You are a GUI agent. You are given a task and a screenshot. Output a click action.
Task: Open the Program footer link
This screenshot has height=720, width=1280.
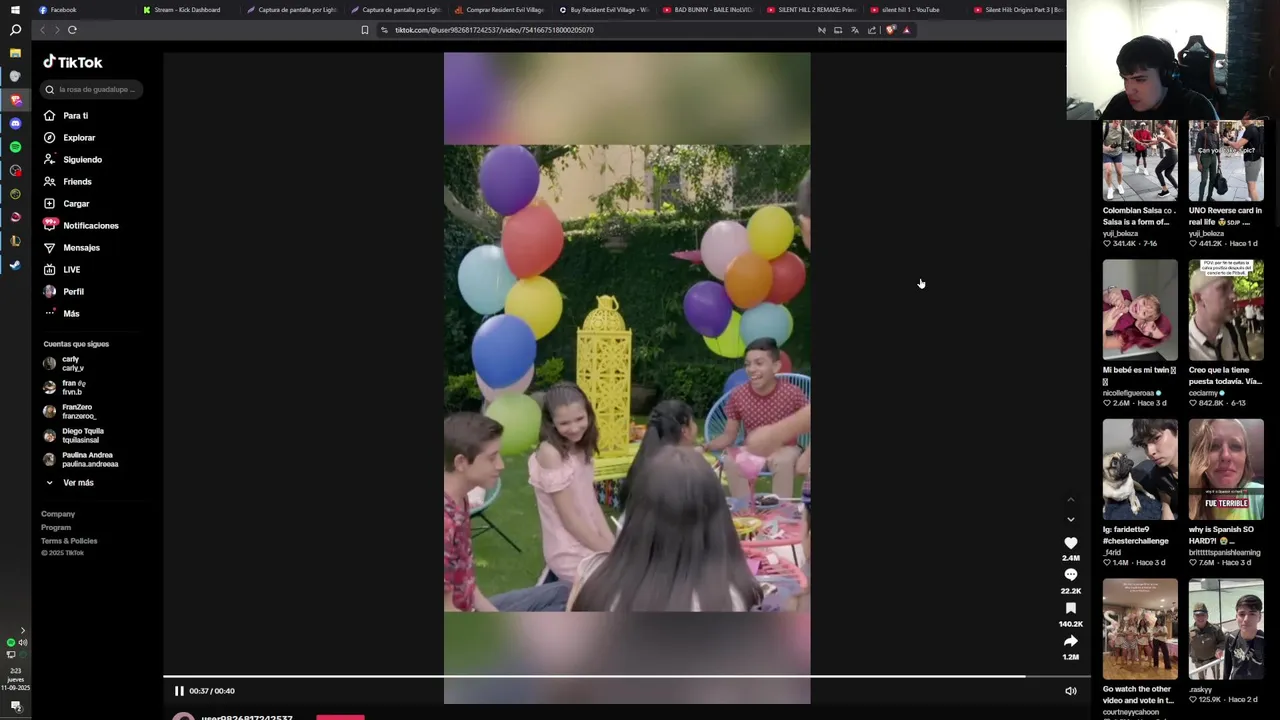click(x=56, y=527)
